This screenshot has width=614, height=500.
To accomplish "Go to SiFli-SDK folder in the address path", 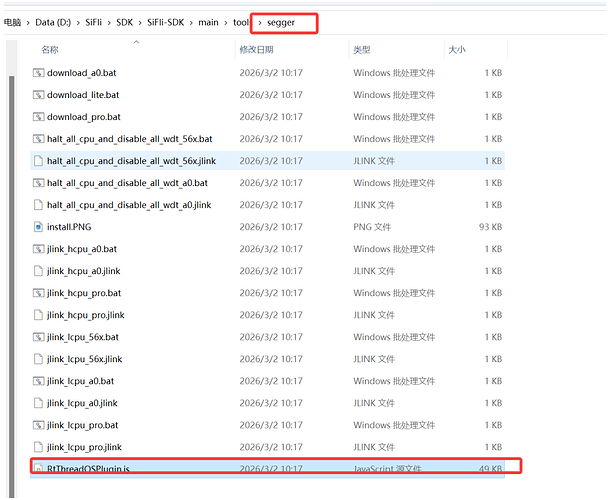I will tap(166, 22).
